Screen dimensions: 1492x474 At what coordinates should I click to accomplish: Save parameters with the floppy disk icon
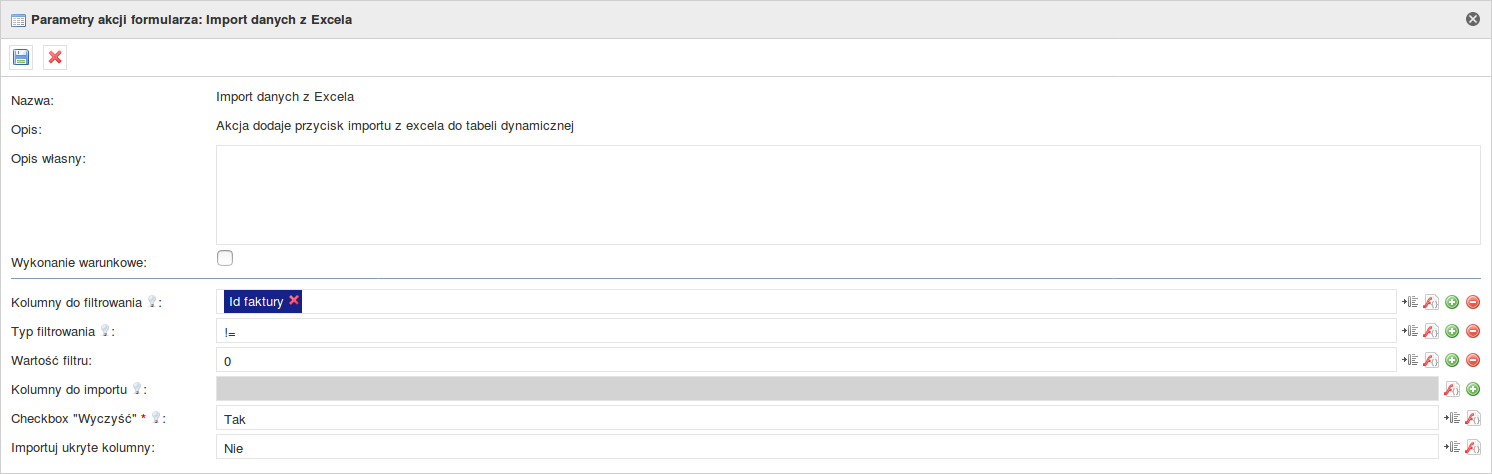tap(21, 58)
